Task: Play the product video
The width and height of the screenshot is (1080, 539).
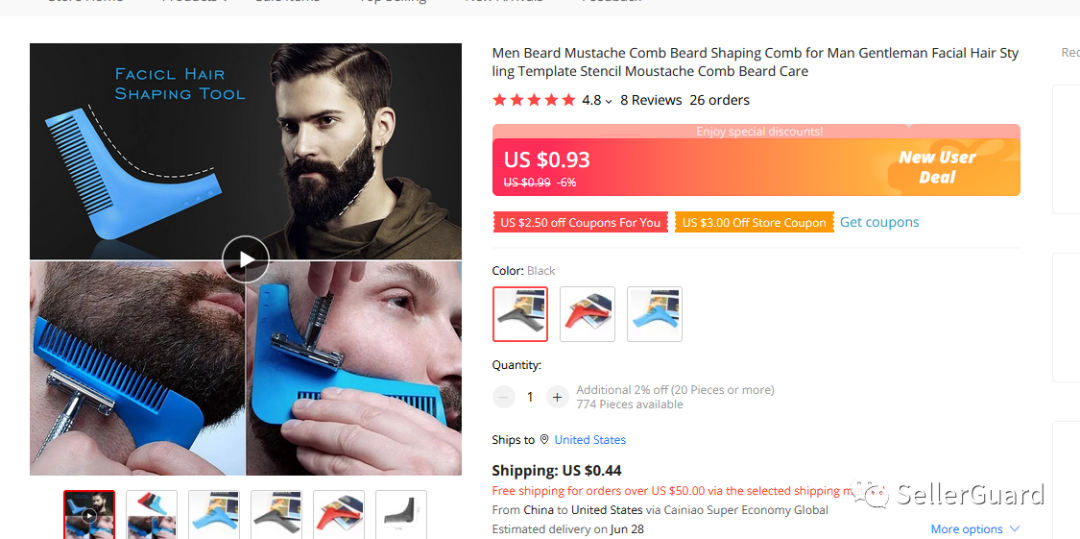Action: [245, 259]
